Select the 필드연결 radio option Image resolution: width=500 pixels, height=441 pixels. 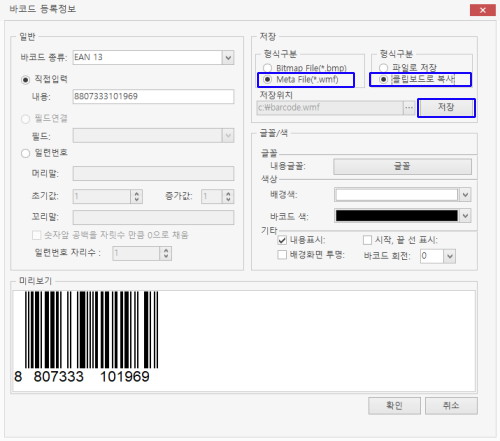pyautogui.click(x=25, y=119)
